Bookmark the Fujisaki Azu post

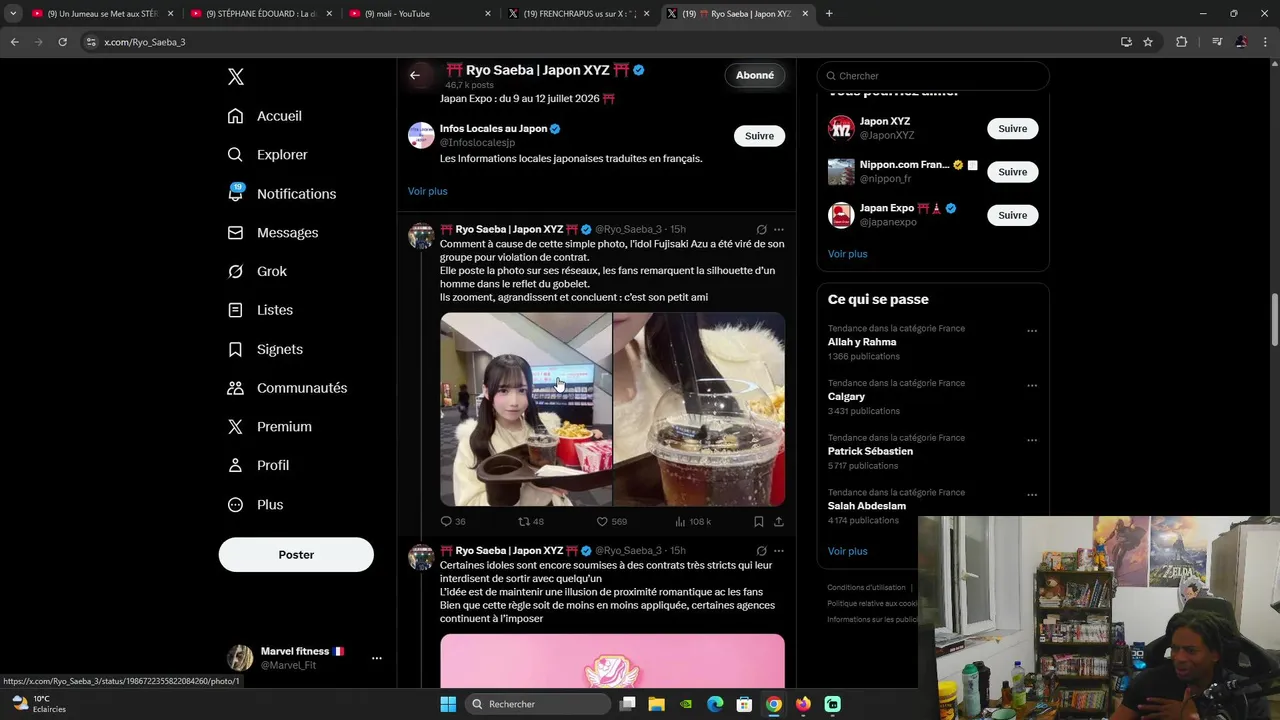(759, 522)
